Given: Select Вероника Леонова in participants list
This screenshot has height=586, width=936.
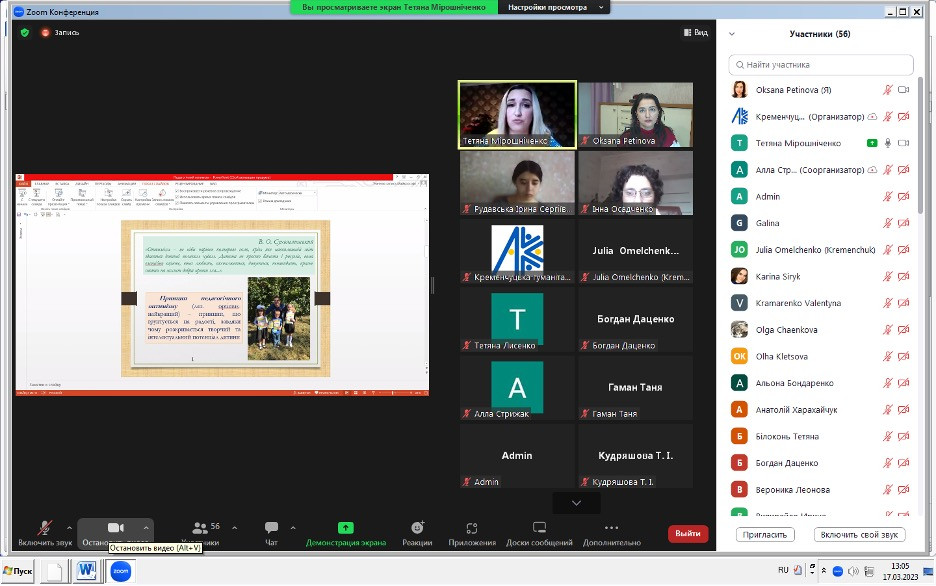Looking at the screenshot, I should [x=821, y=489].
